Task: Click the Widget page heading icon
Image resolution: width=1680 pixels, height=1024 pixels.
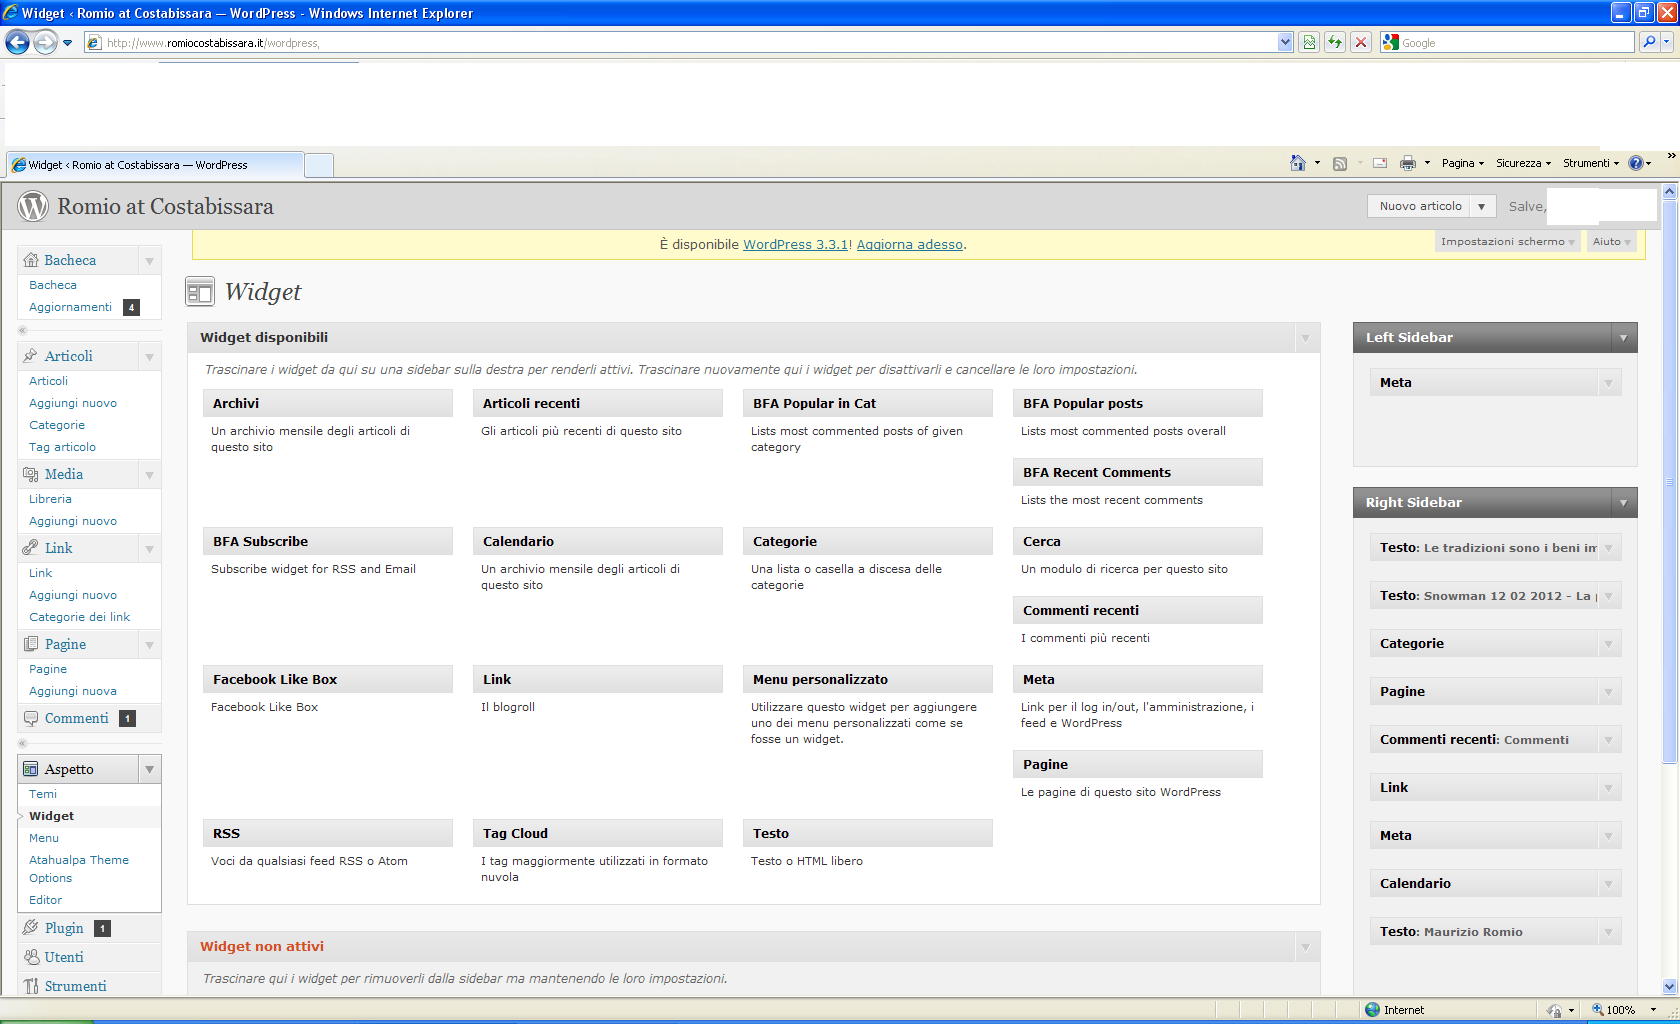Action: 200,292
